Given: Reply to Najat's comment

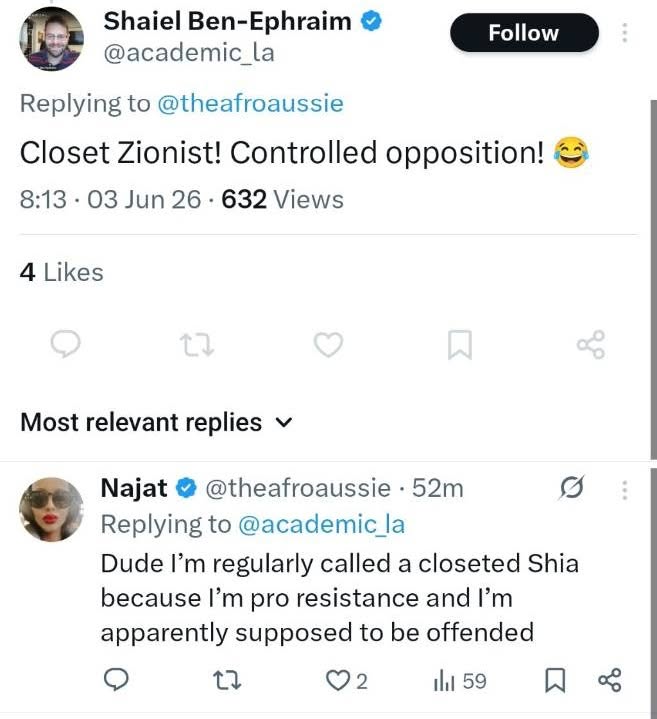Looking at the screenshot, I should tap(116, 680).
